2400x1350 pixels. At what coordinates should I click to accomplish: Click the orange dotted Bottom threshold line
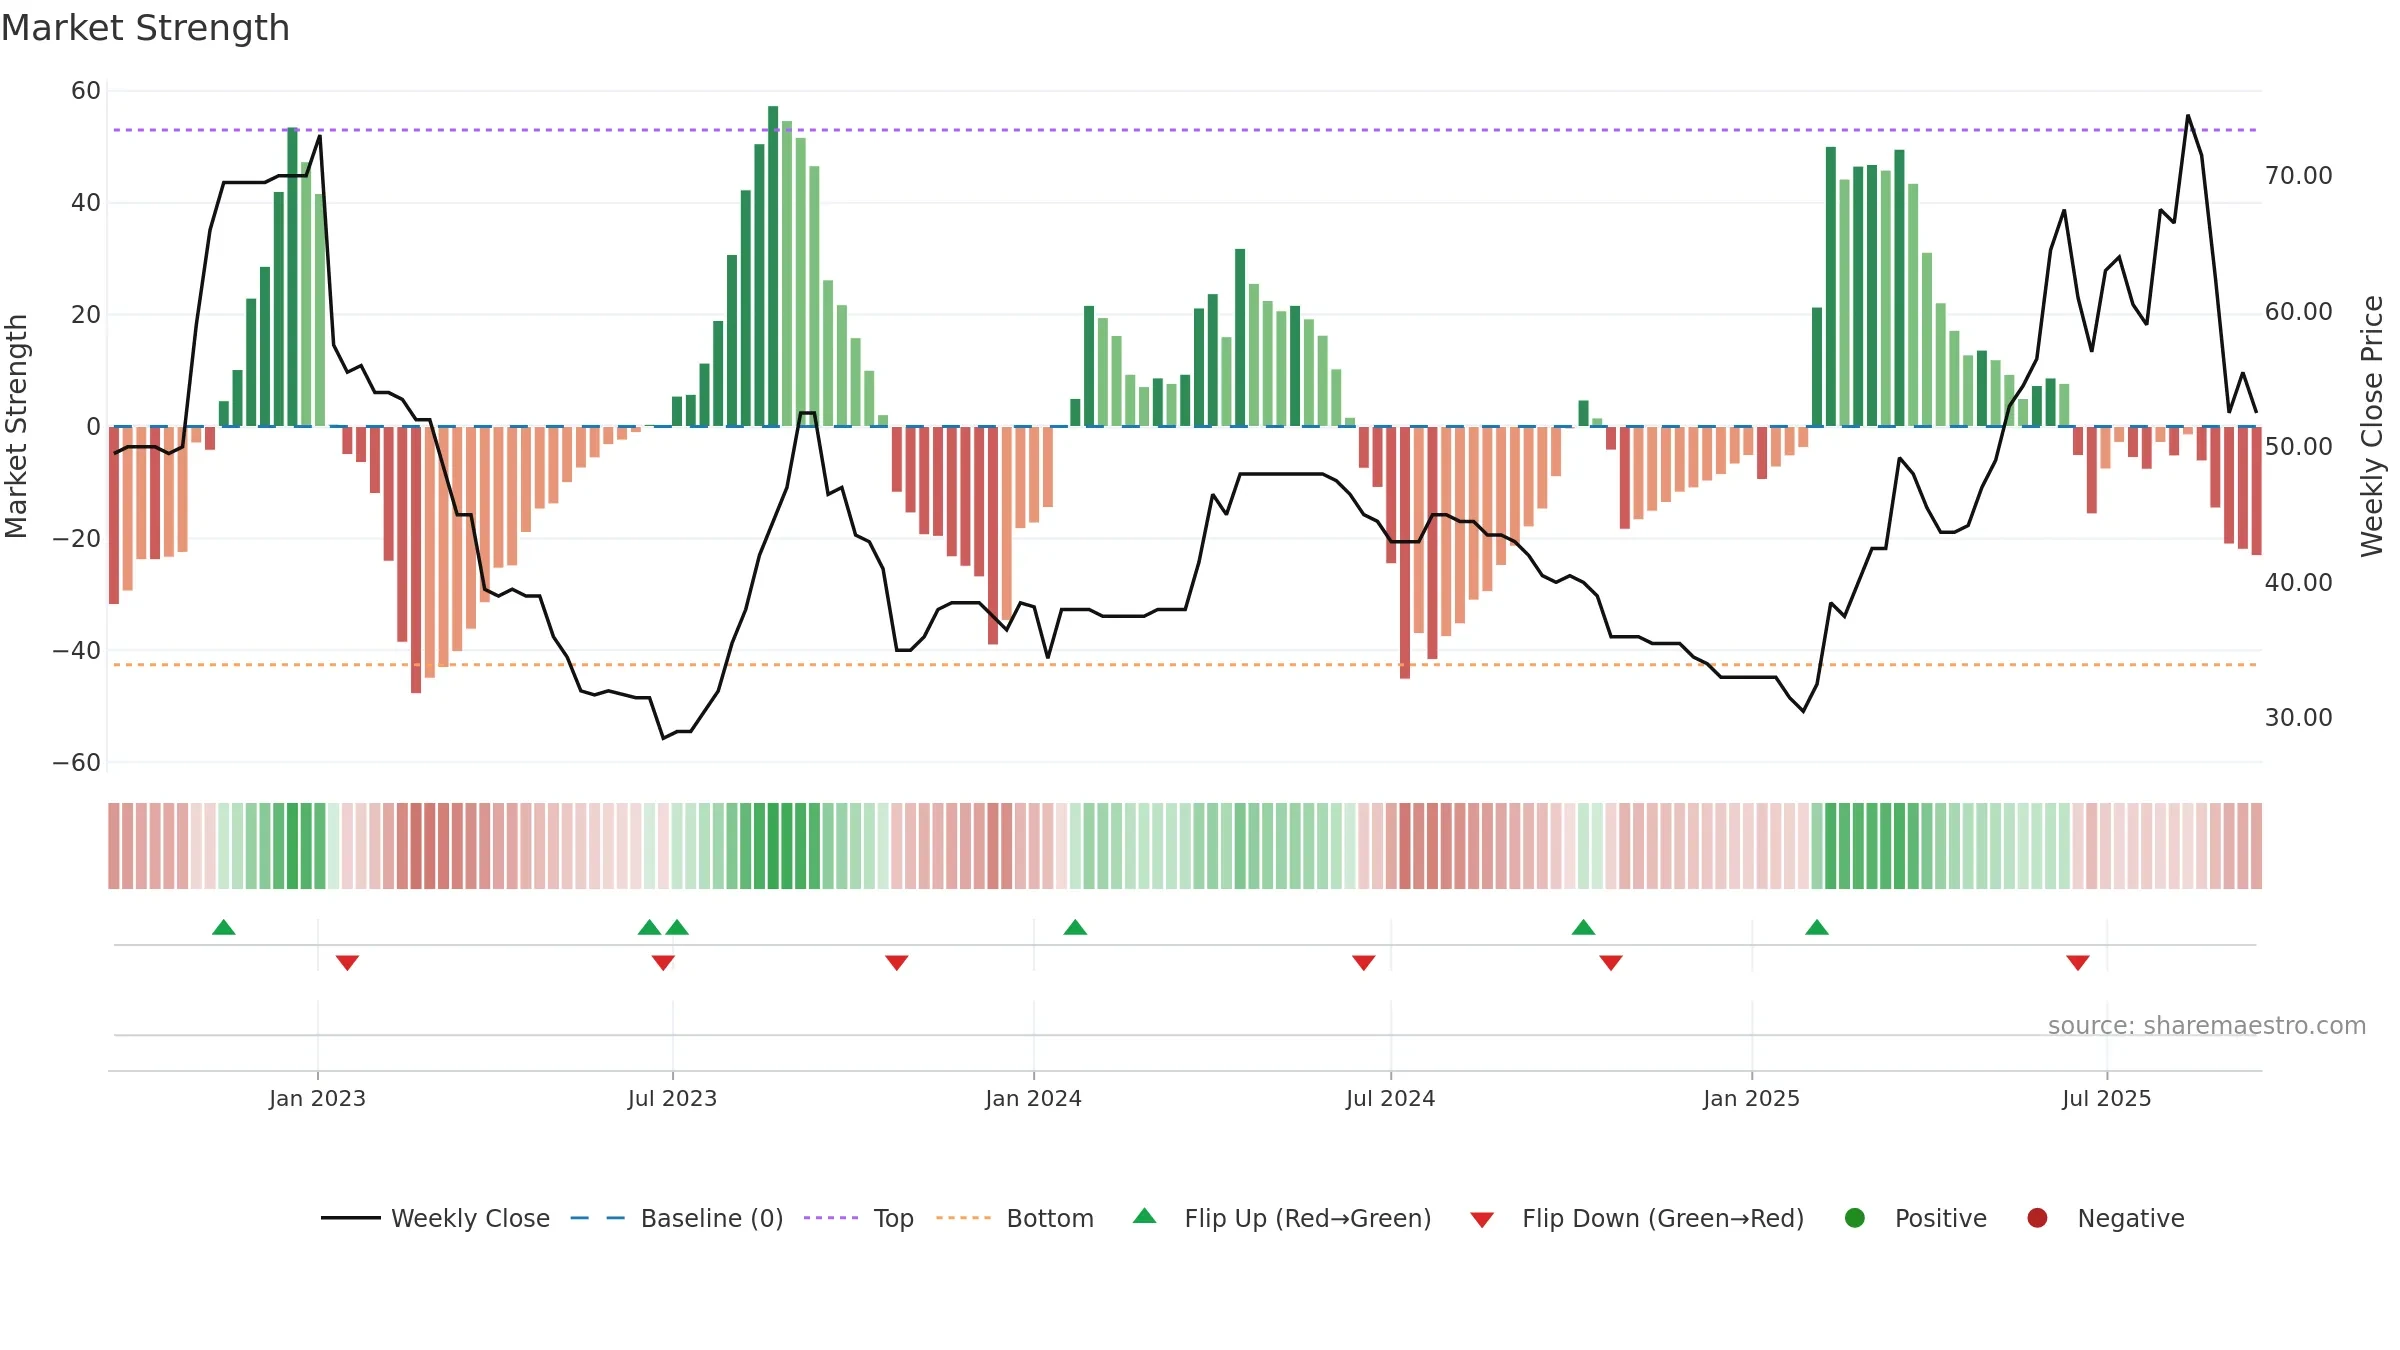click(x=1185, y=665)
